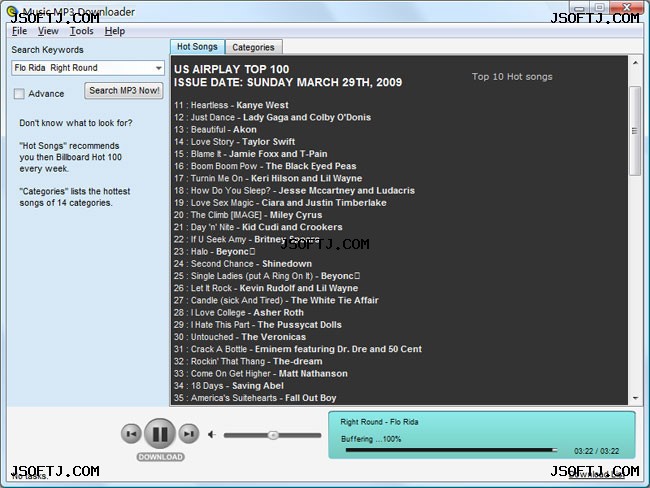650x488 pixels.
Task: Click Search MP3 Now! button
Action: 124,91
